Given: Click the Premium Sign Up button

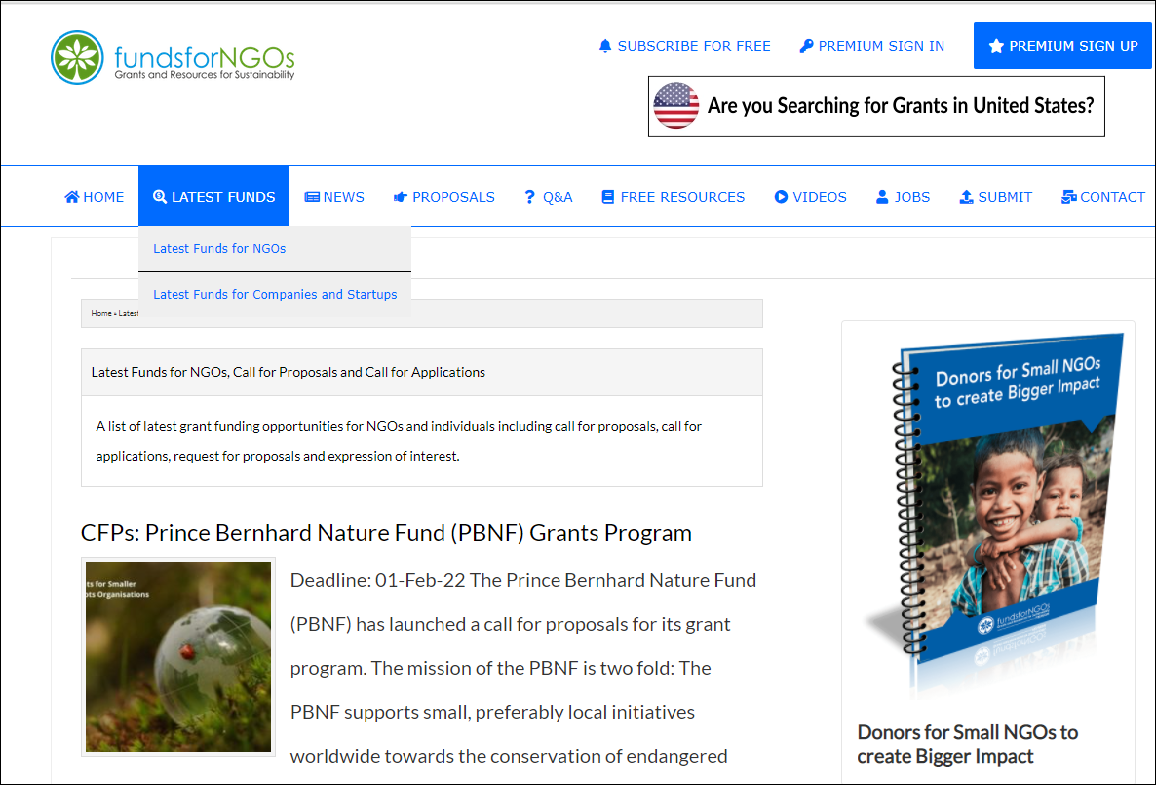Looking at the screenshot, I should click(x=1062, y=46).
